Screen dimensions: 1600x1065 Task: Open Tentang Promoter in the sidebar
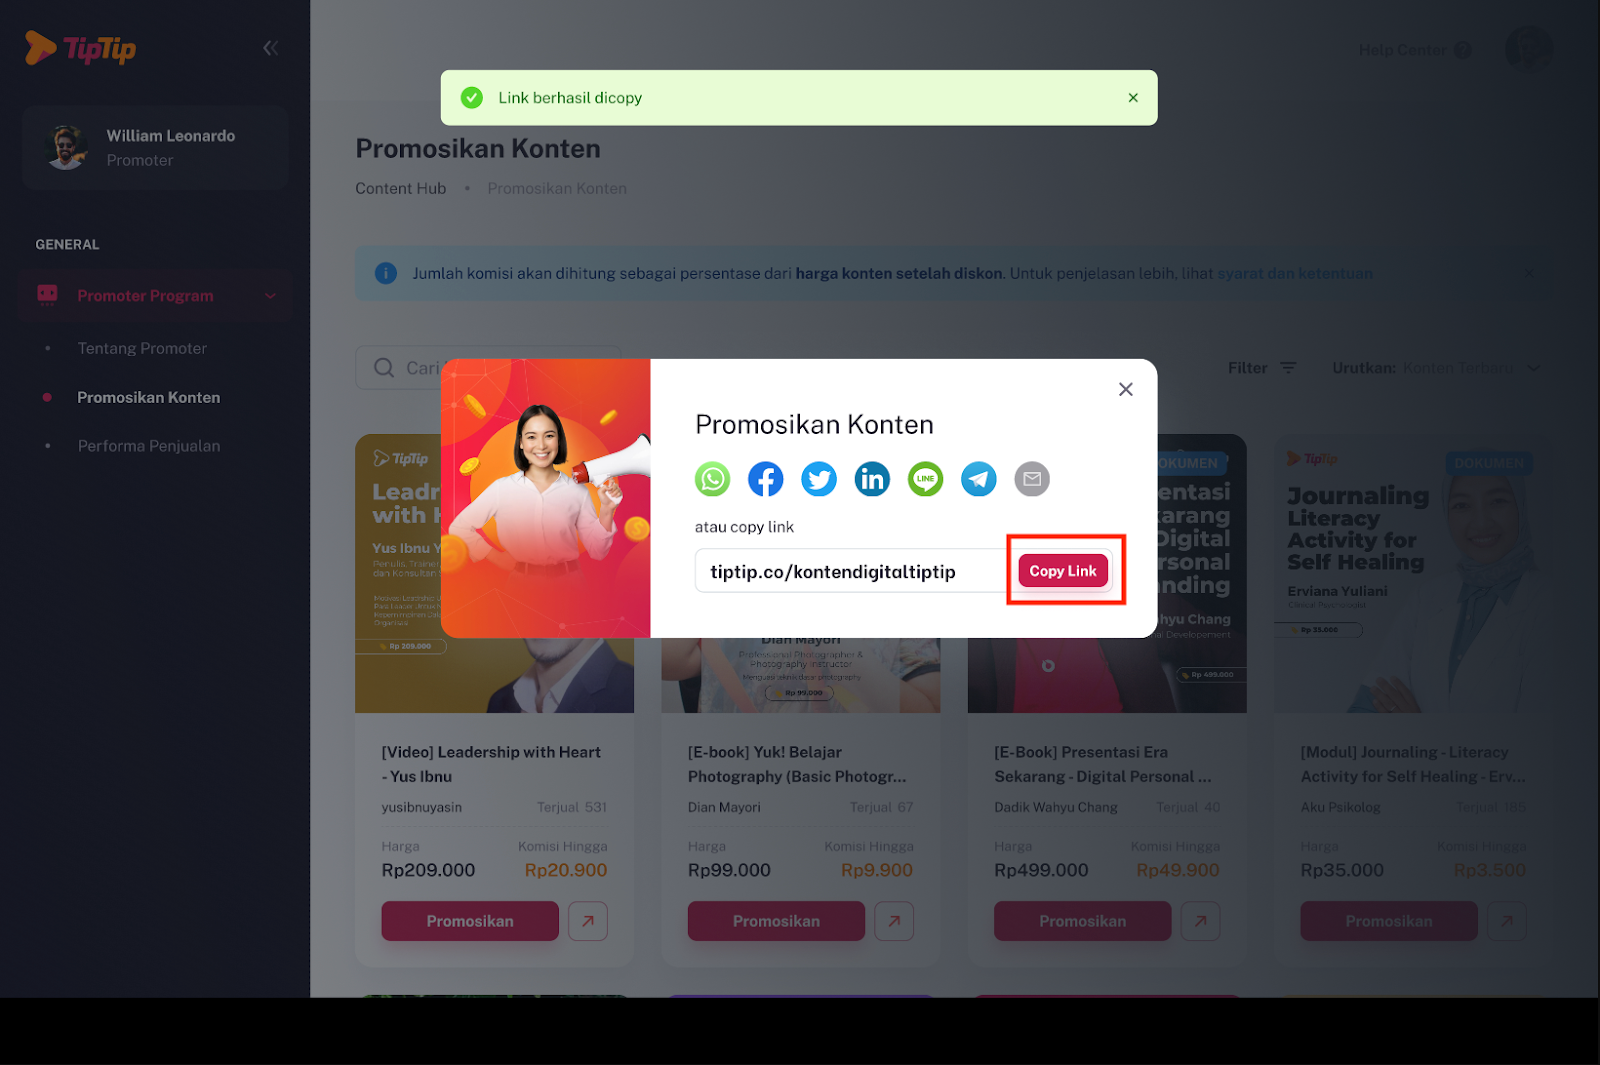(142, 348)
